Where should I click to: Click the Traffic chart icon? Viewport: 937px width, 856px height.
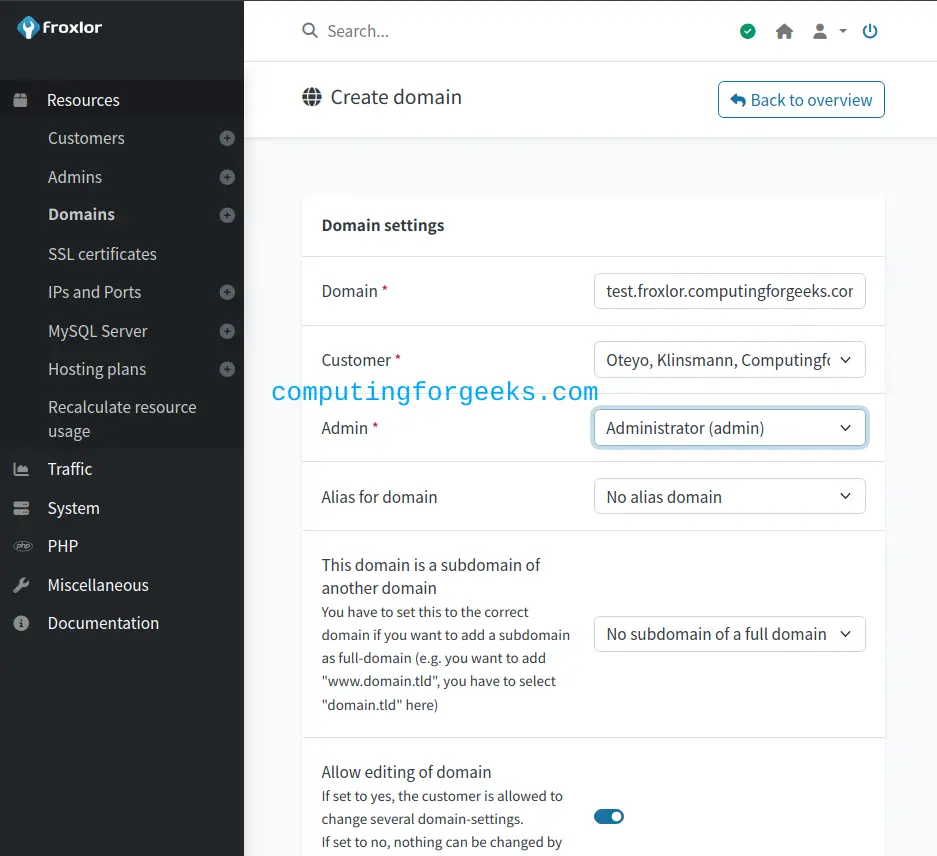pyautogui.click(x=21, y=469)
